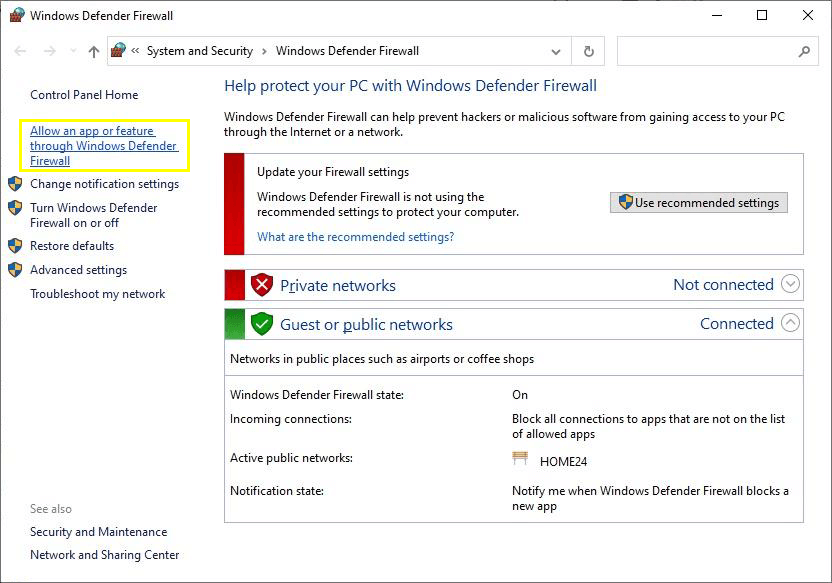Click Network and Sharing Center under See also
Screen dimensions: 832x583
(x=104, y=554)
